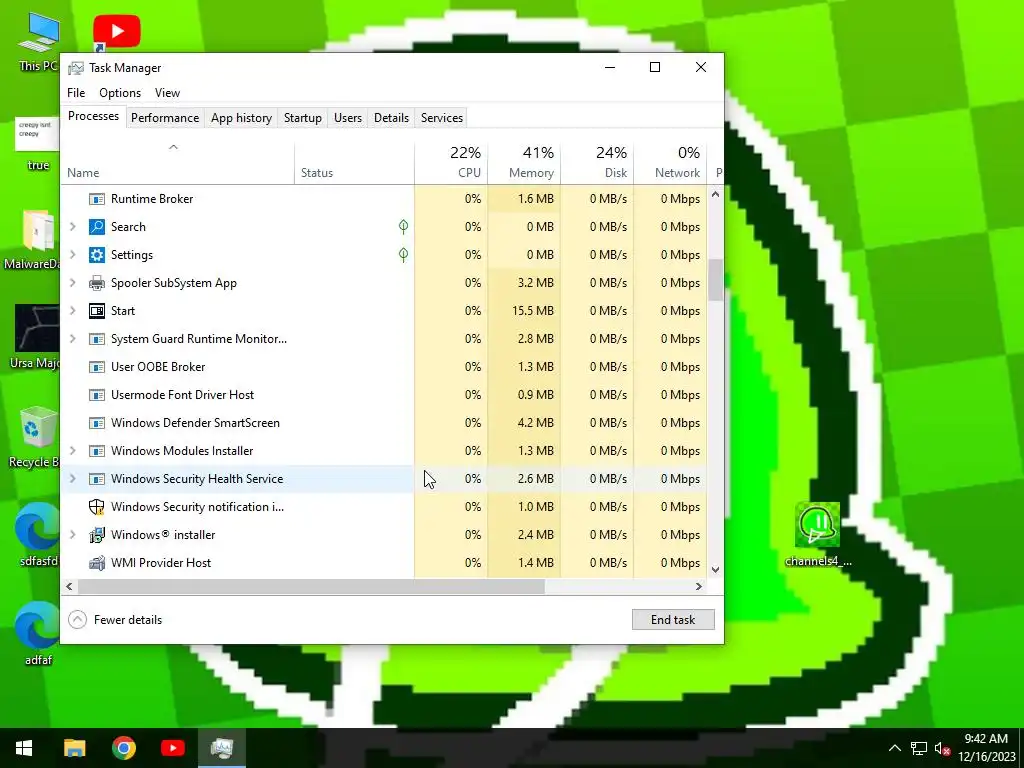Click the Task Manager taskbar icon

(x=222, y=748)
